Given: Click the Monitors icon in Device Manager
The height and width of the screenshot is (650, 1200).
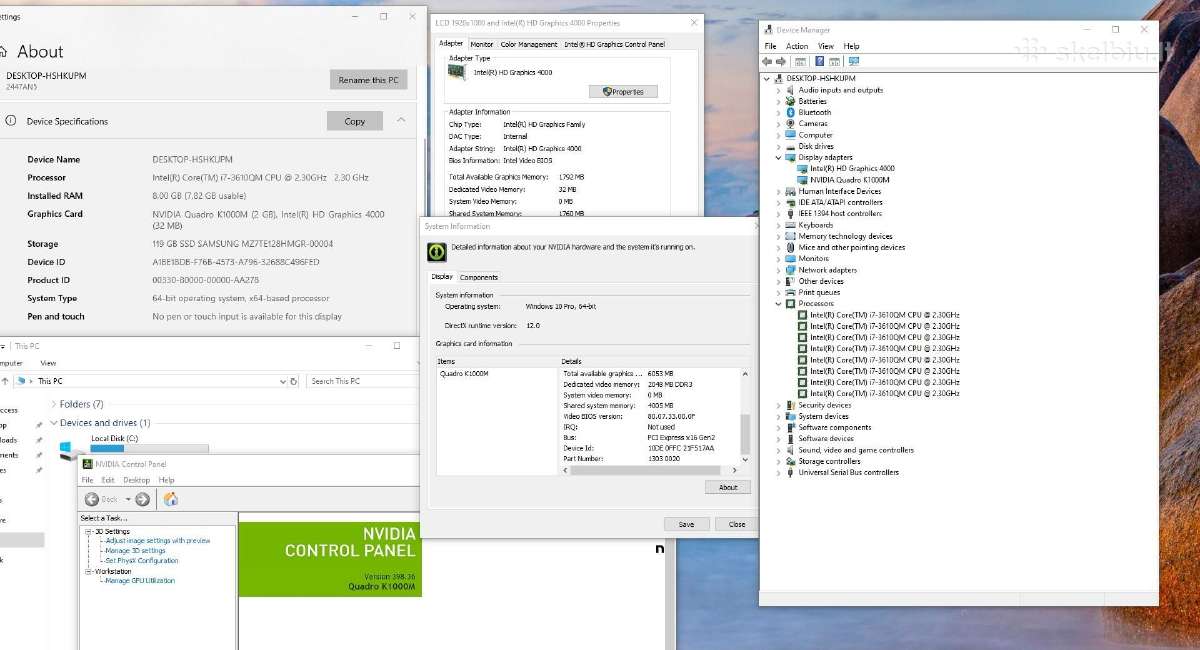Looking at the screenshot, I should 790,258.
